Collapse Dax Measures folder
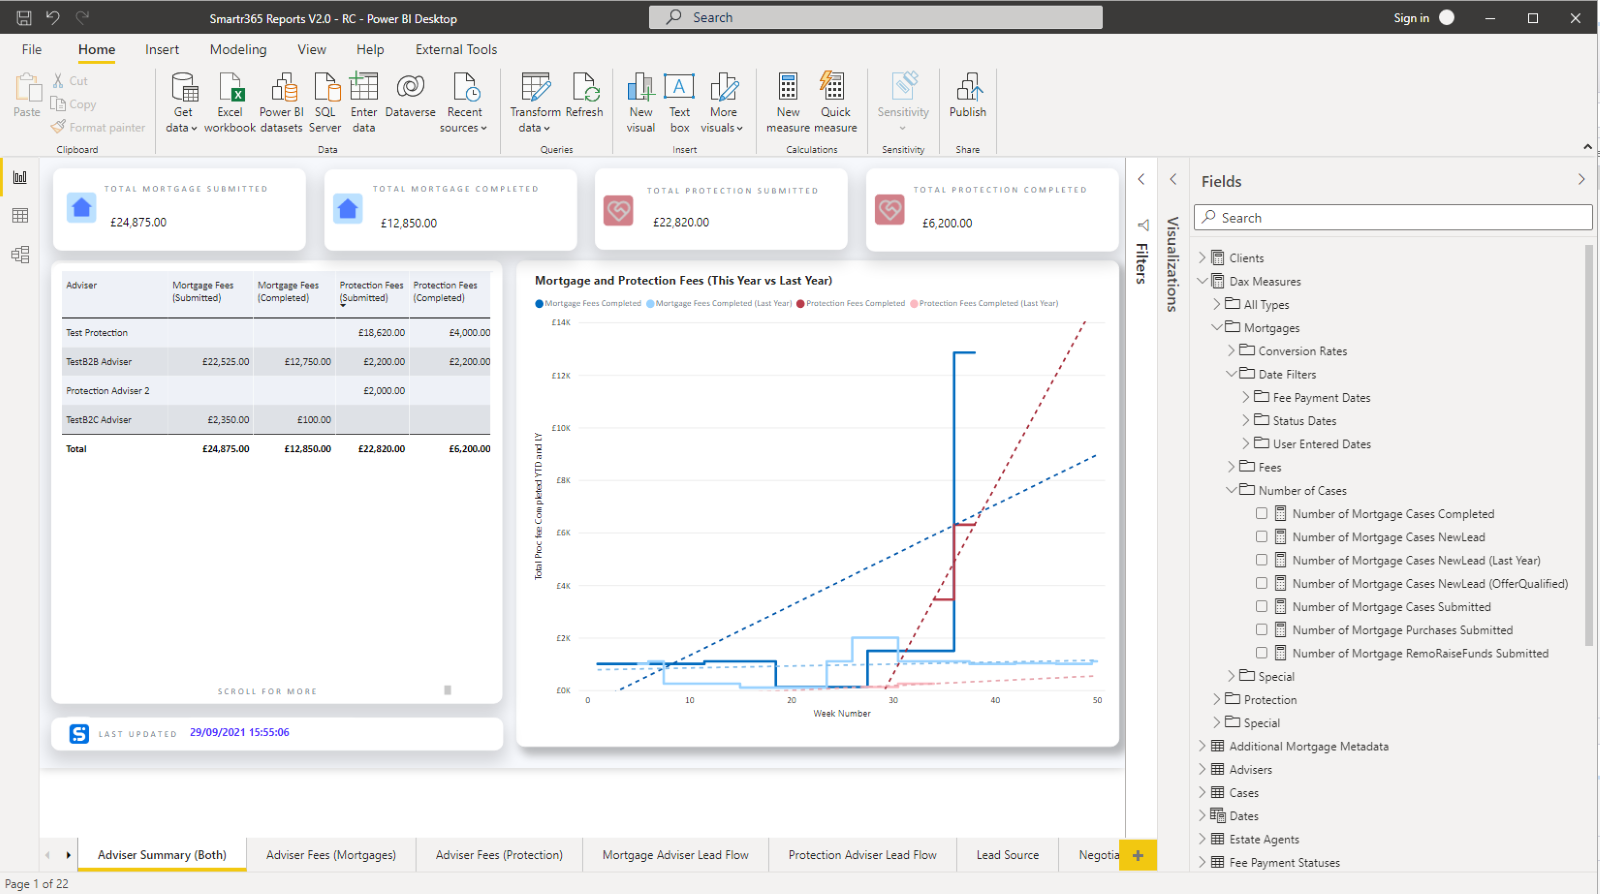This screenshot has height=894, width=1600. (x=1203, y=281)
